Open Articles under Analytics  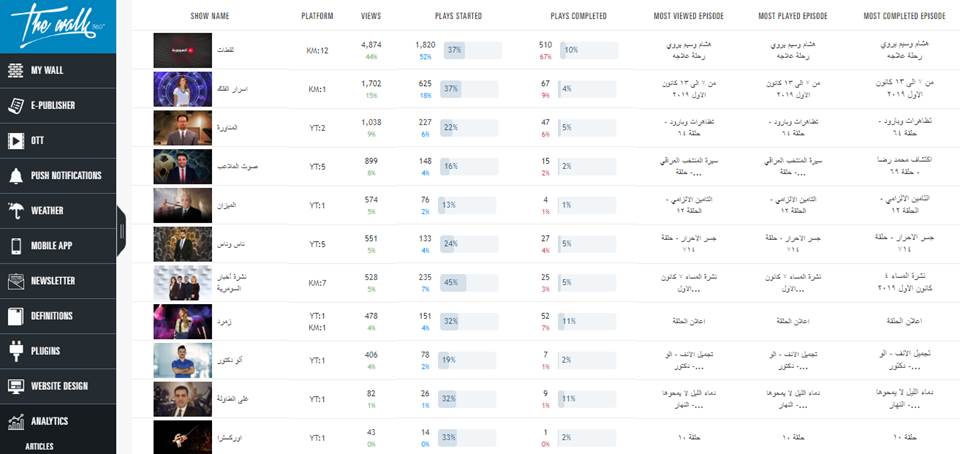[39, 447]
